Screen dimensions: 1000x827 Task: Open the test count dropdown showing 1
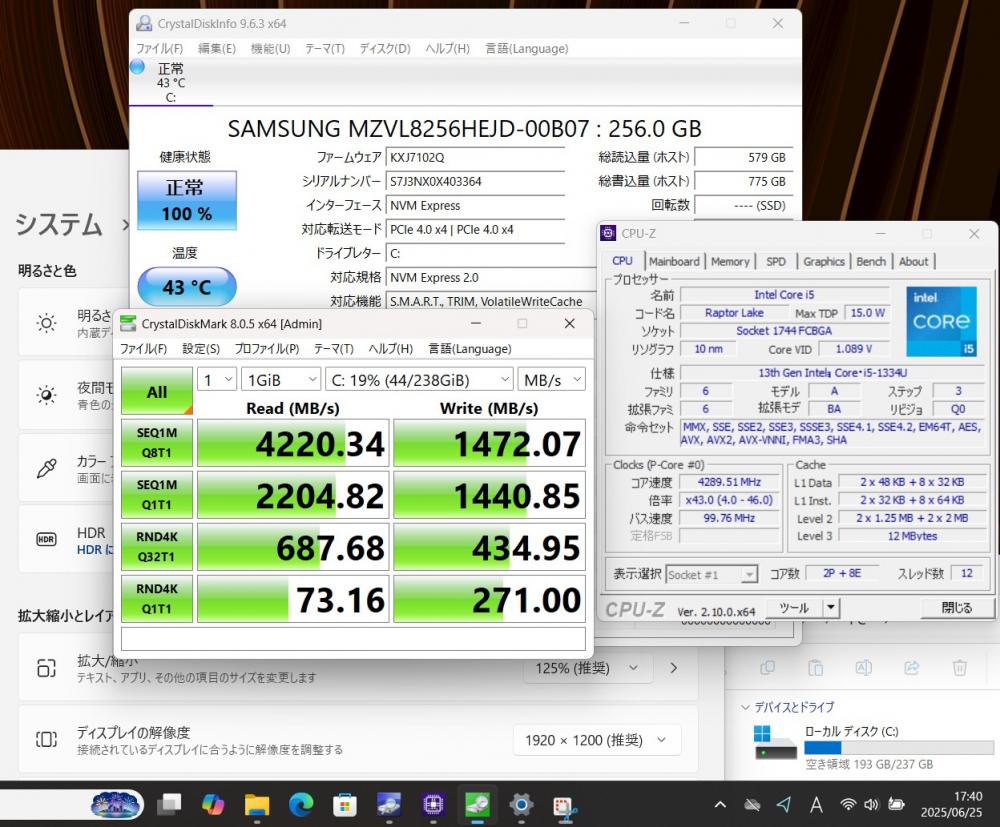coord(217,380)
